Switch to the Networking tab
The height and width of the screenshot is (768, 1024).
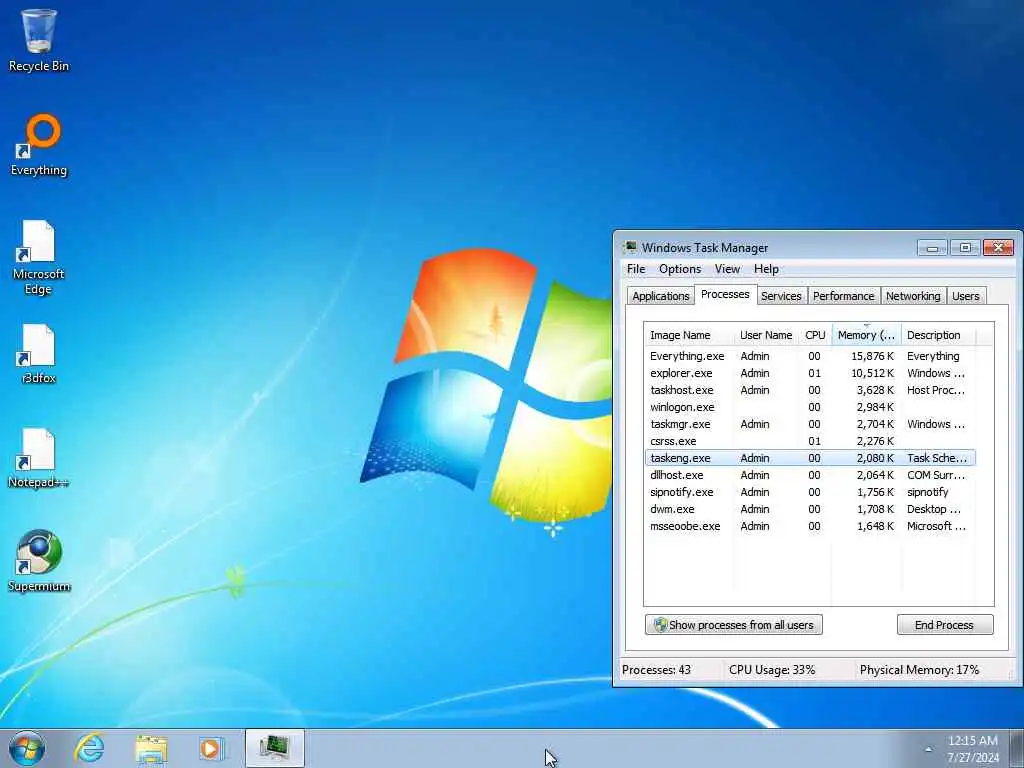913,296
